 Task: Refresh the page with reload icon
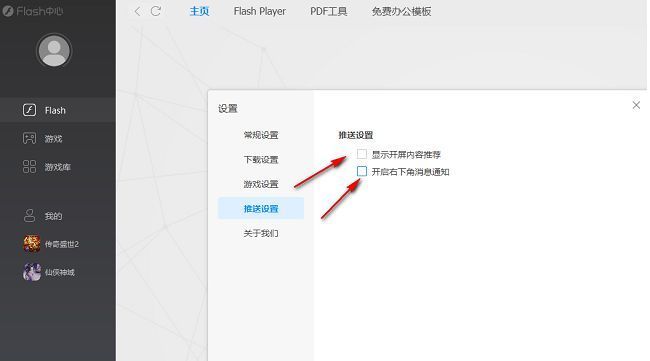point(156,11)
